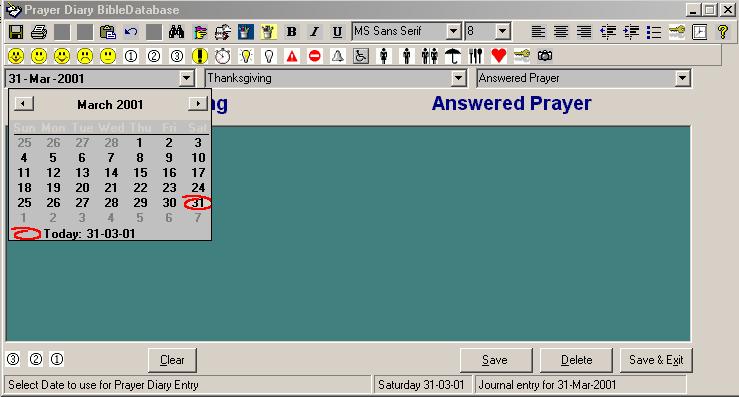The image size is (739, 397).
Task: Click the blue pencil cup icon
Action: click(246, 32)
